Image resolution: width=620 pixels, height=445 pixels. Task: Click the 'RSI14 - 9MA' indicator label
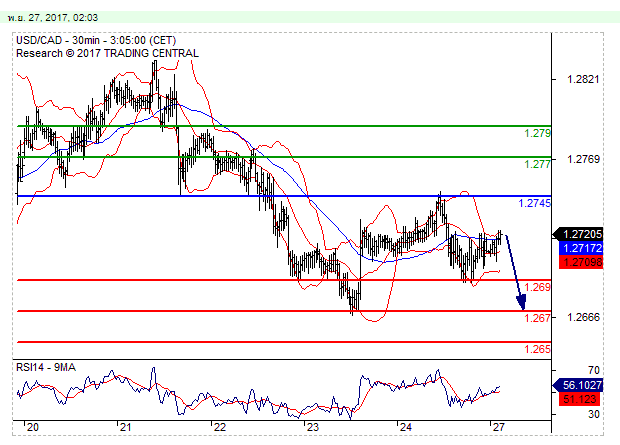(46, 367)
